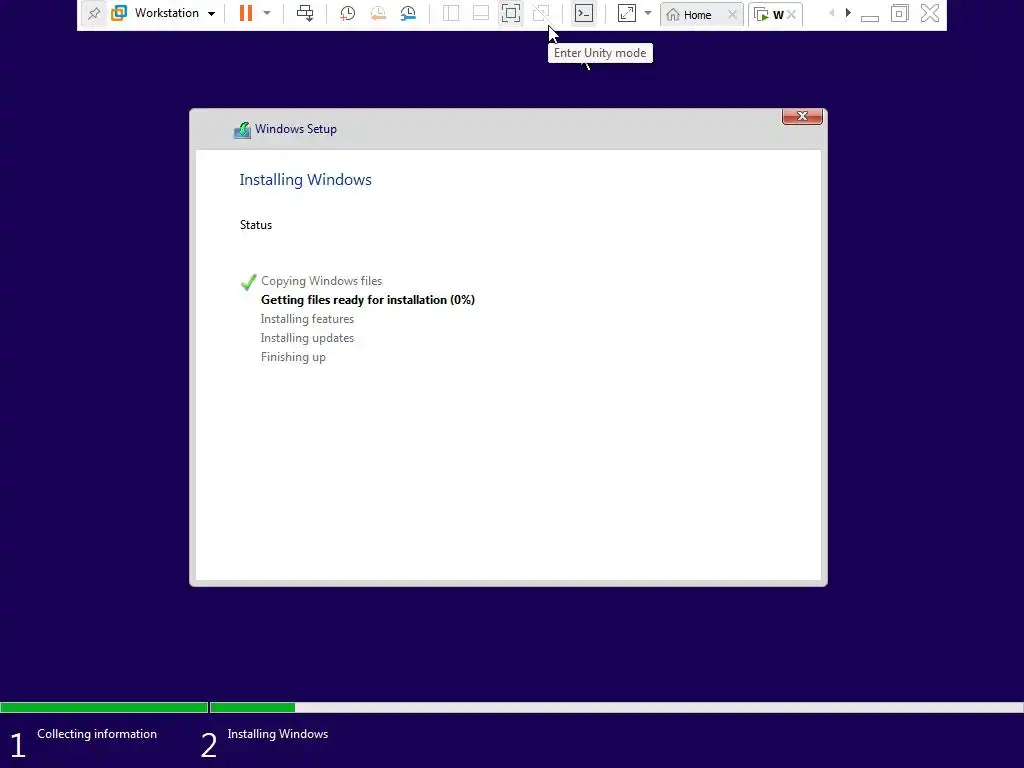This screenshot has width=1024, height=768.
Task: Click the Status label
Action: coord(256,225)
